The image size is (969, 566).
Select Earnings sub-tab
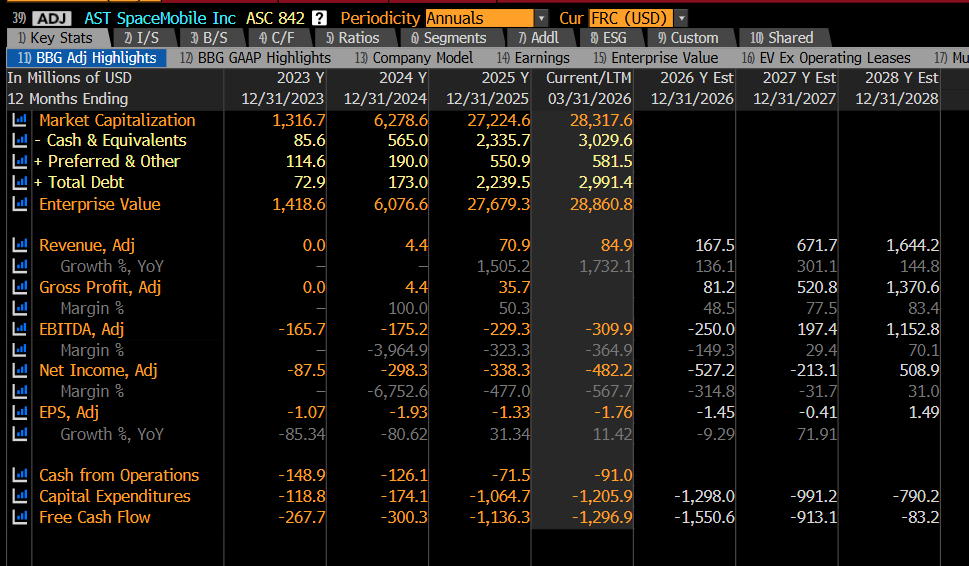point(533,58)
